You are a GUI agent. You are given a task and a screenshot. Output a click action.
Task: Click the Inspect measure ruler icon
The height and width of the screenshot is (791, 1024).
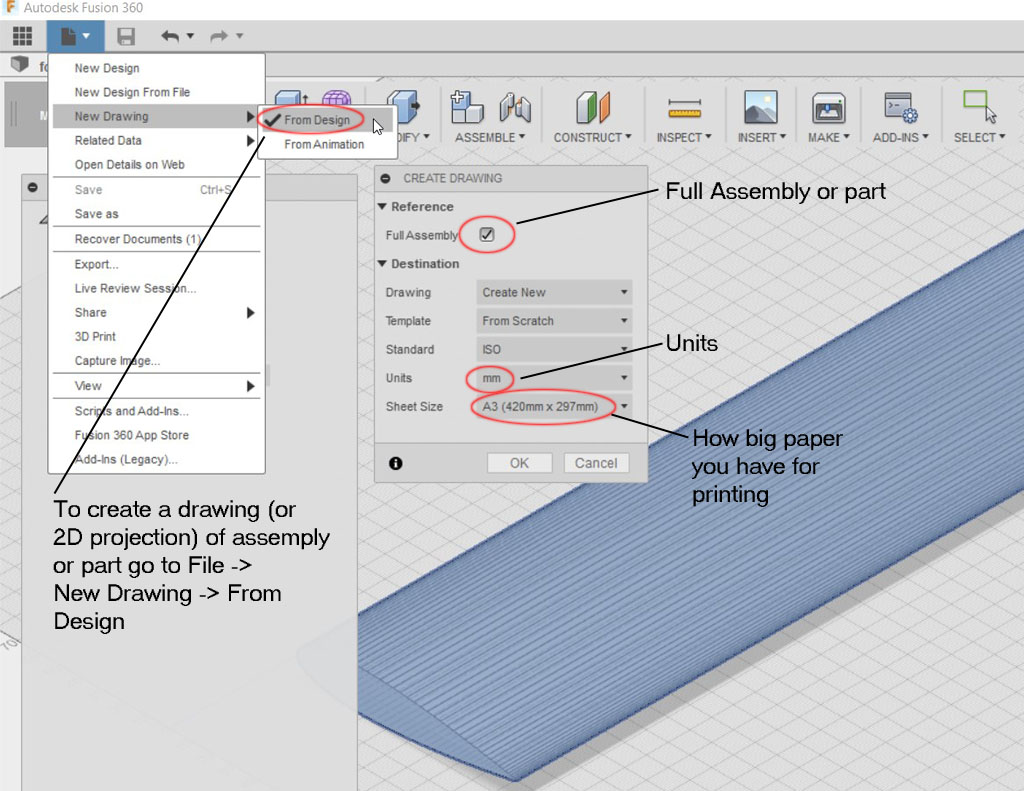tap(684, 108)
